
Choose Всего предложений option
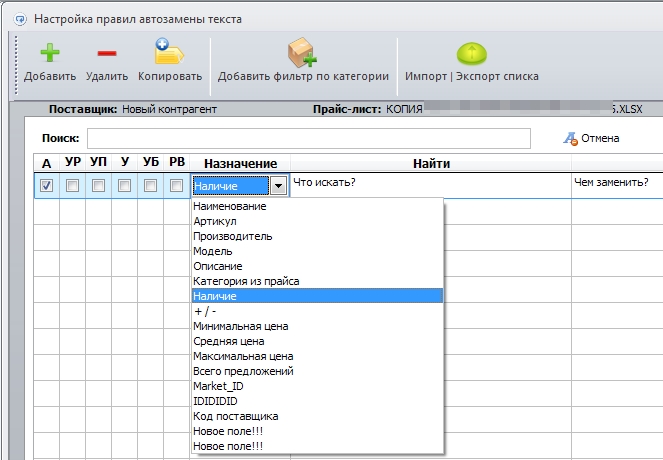coord(317,371)
